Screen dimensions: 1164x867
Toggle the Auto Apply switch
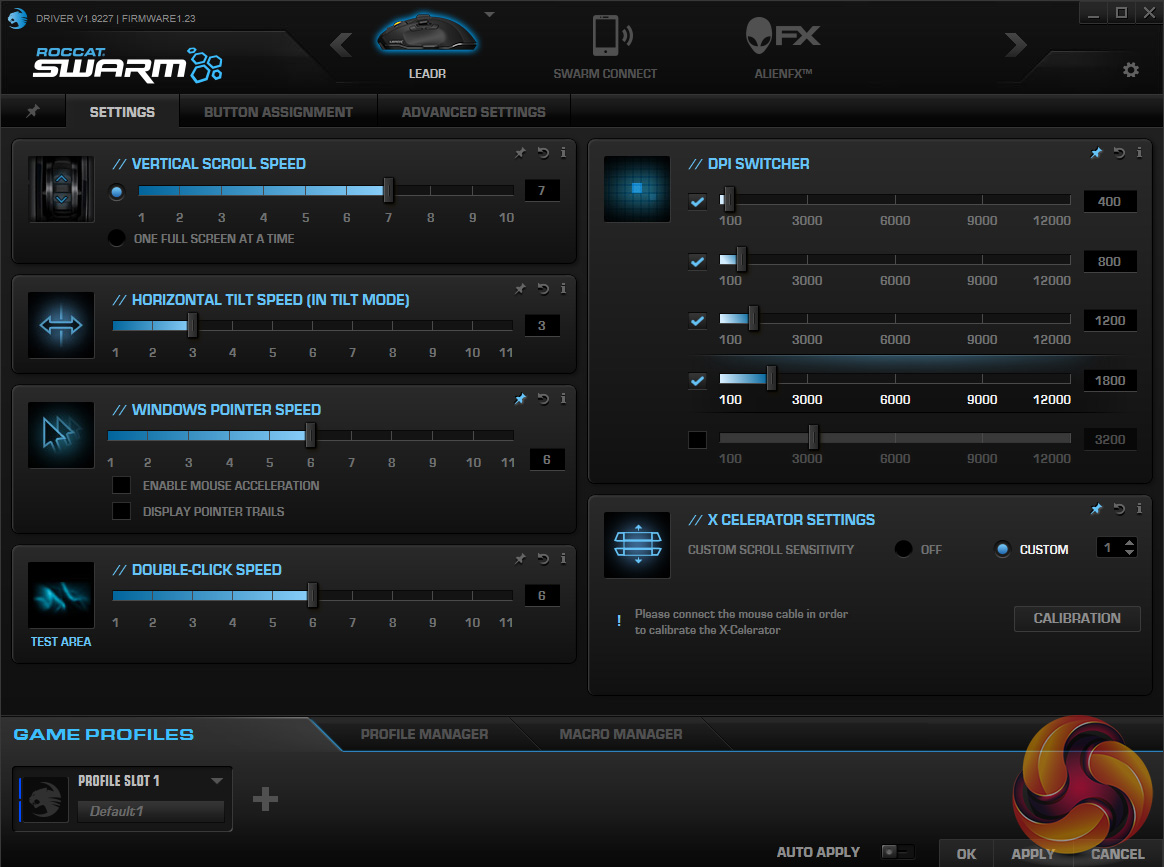[x=897, y=851]
